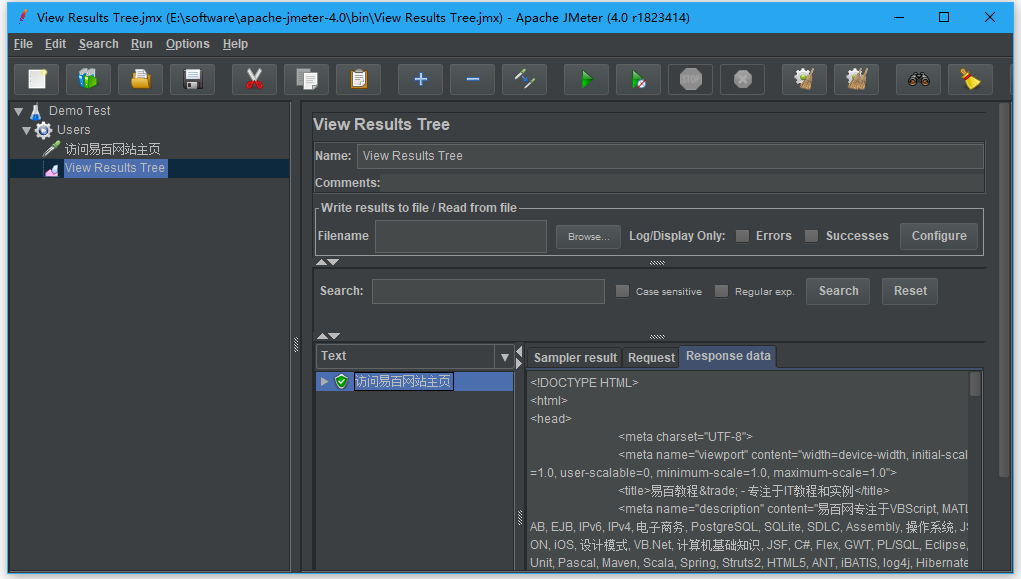Click the Browse... button
Screen dimensions: 1021x579
(x=588, y=237)
